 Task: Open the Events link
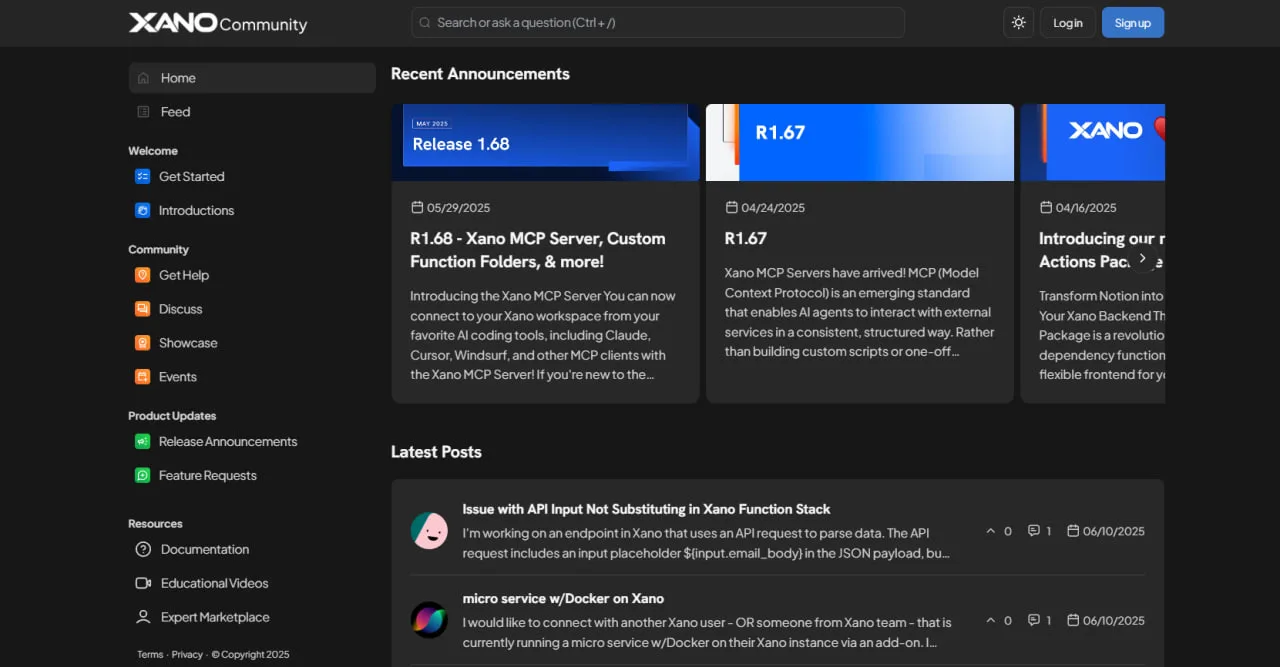tap(178, 377)
